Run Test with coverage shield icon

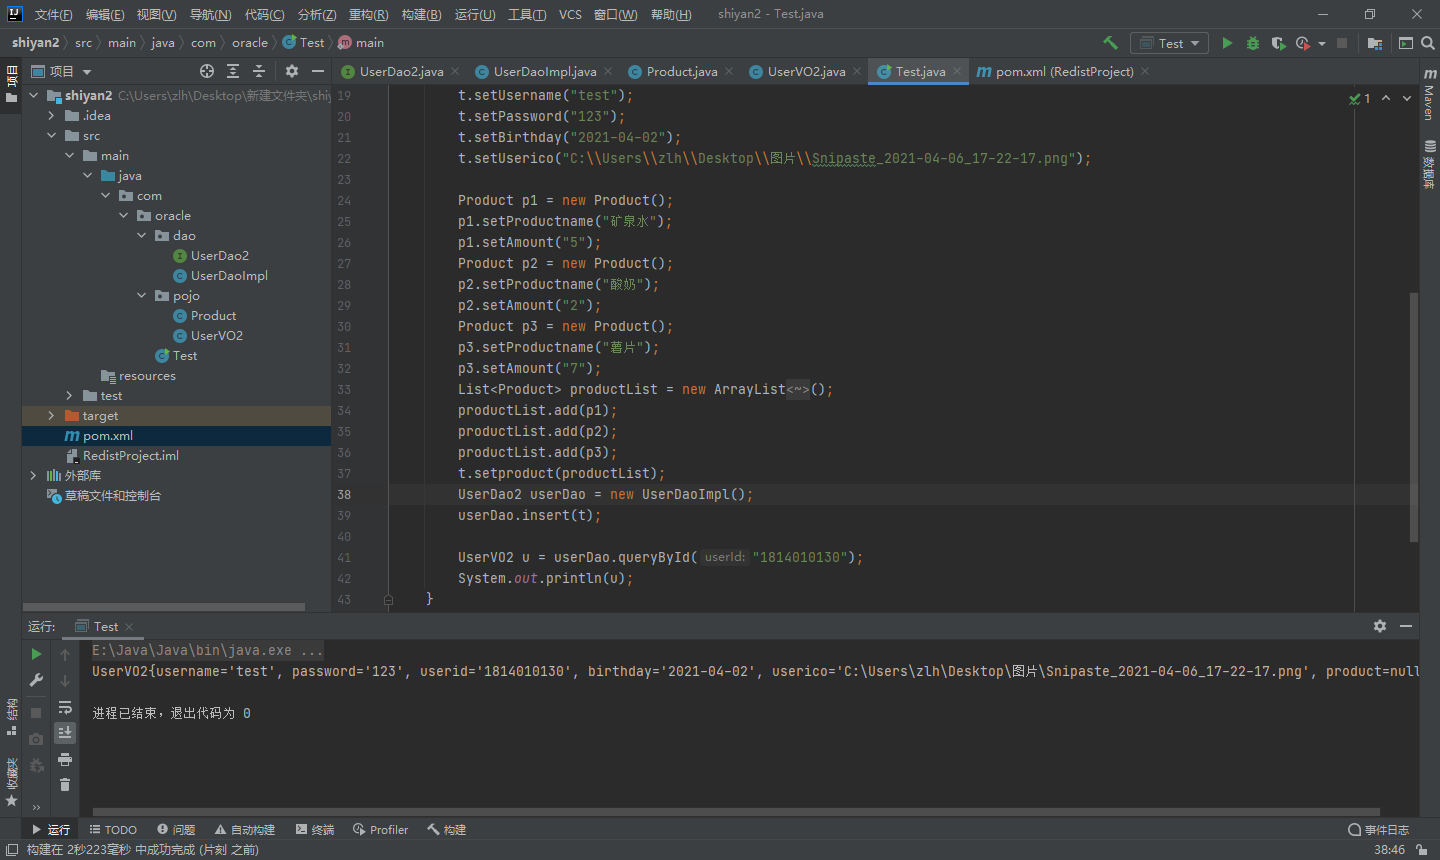[x=1278, y=43]
